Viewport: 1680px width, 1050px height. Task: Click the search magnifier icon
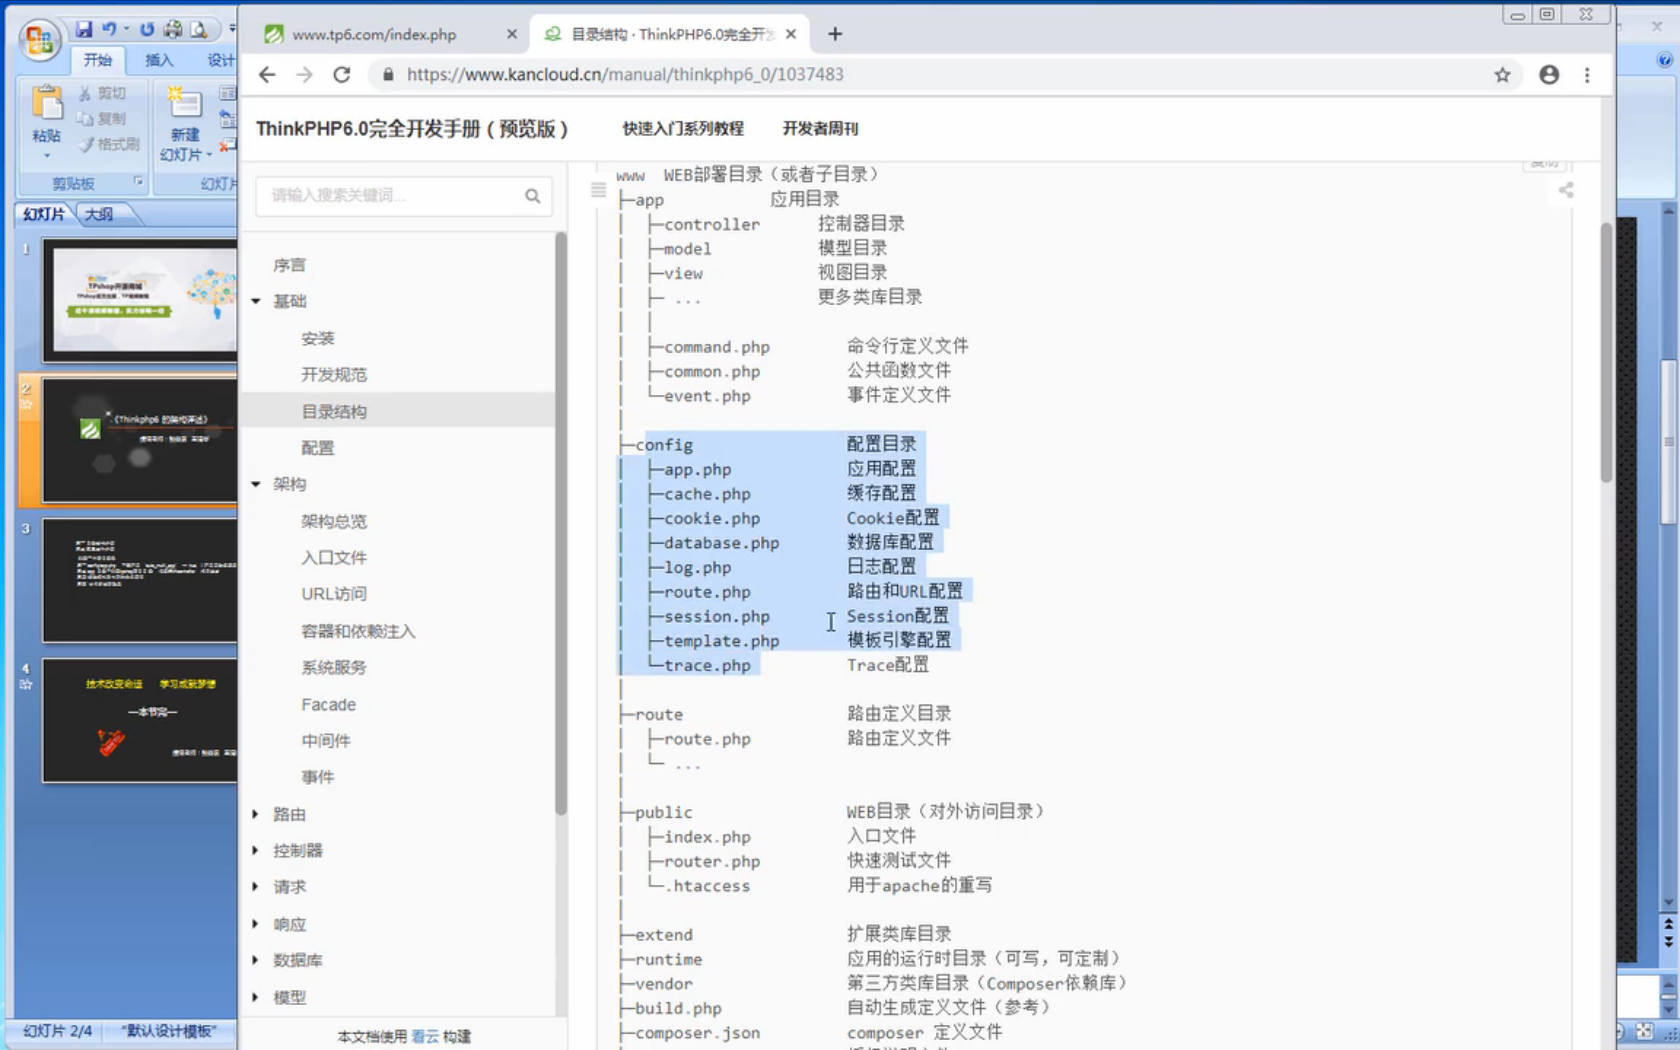(533, 196)
